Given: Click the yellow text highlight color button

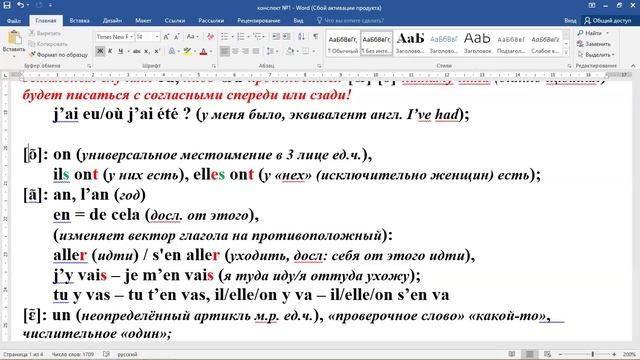Looking at the screenshot, I should [187, 51].
